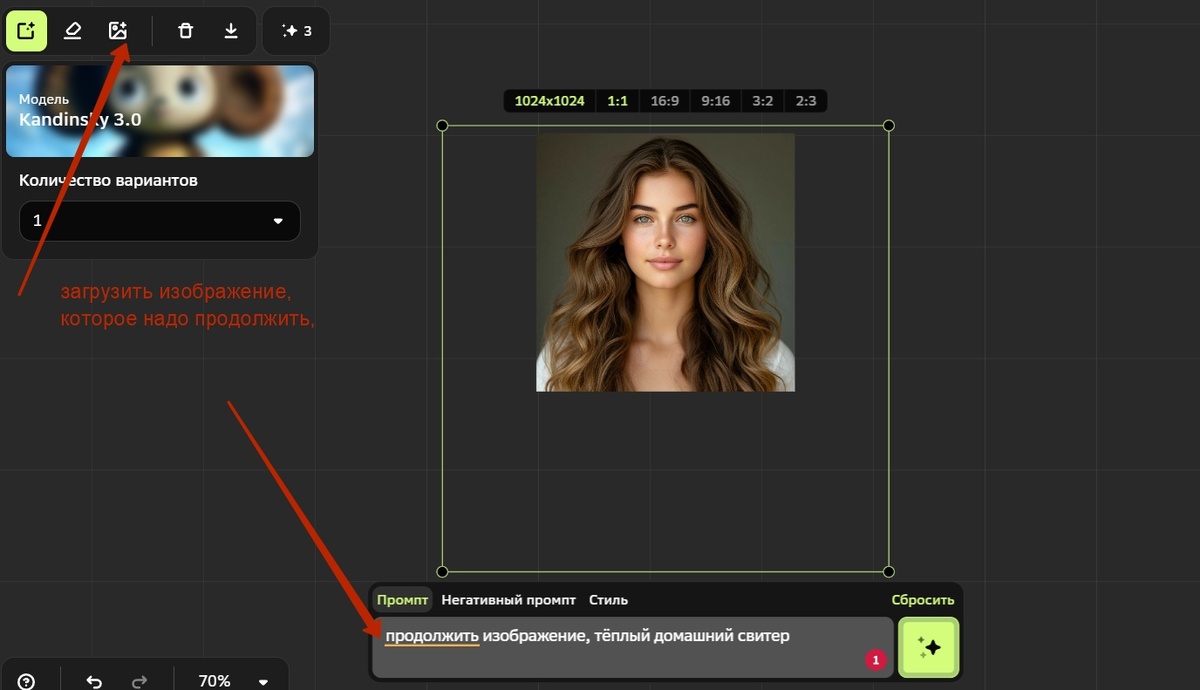Open the Kandinsky 3.0 model card
The width and height of the screenshot is (1200, 690).
click(x=160, y=111)
